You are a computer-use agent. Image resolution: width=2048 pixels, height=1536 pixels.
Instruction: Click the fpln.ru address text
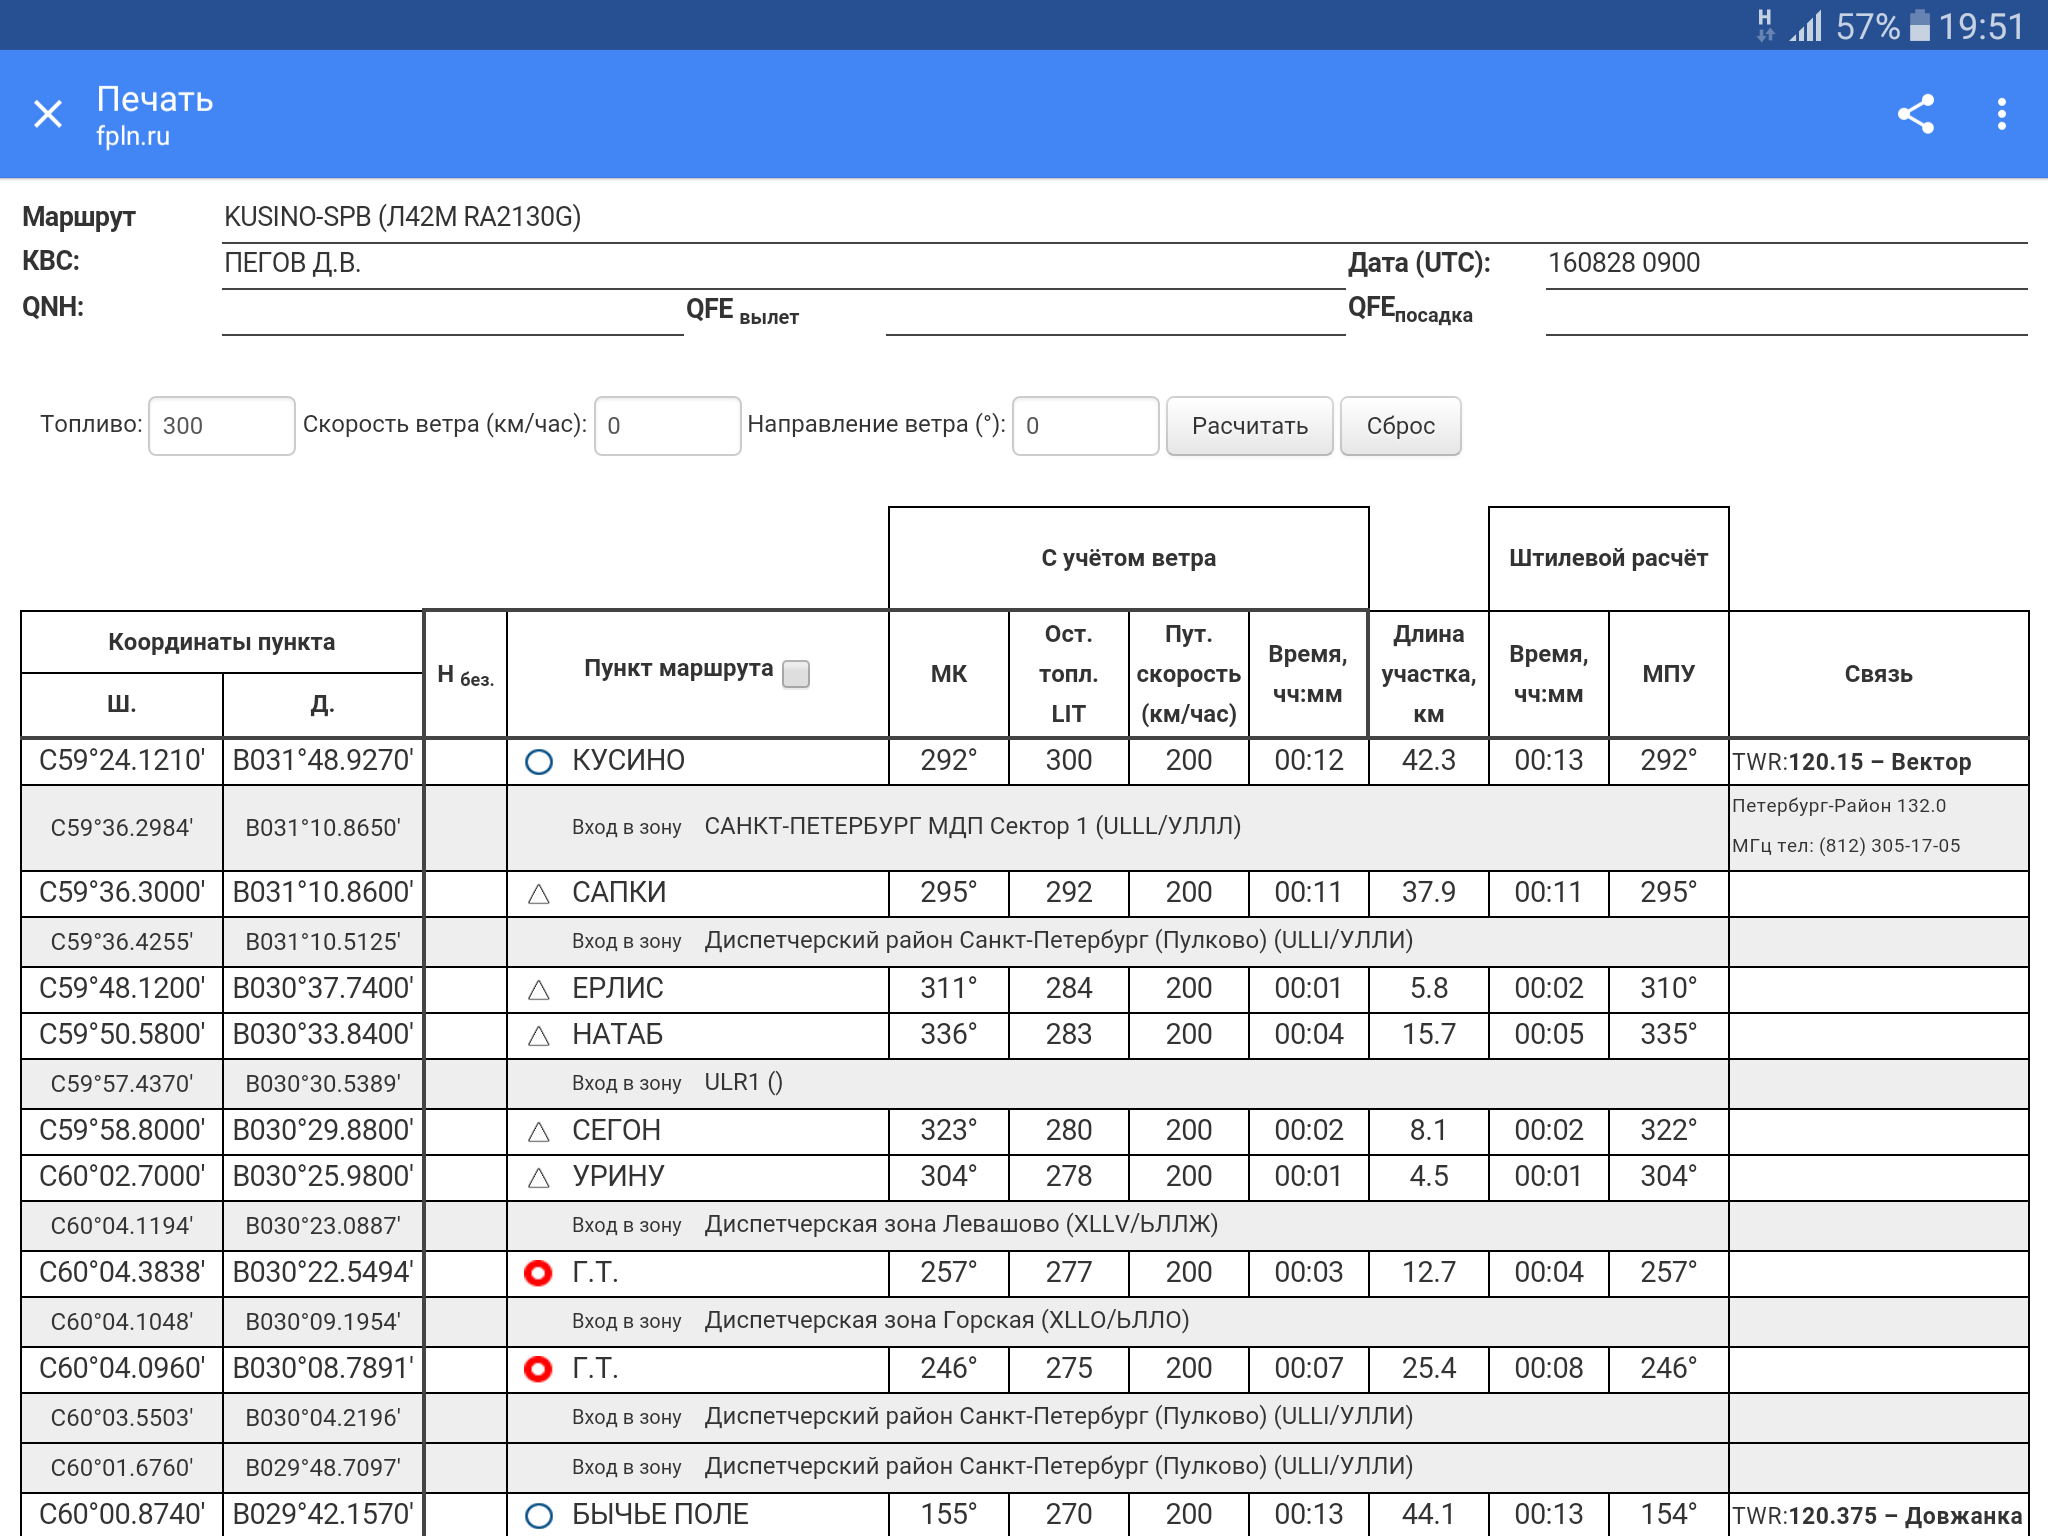coord(133,136)
